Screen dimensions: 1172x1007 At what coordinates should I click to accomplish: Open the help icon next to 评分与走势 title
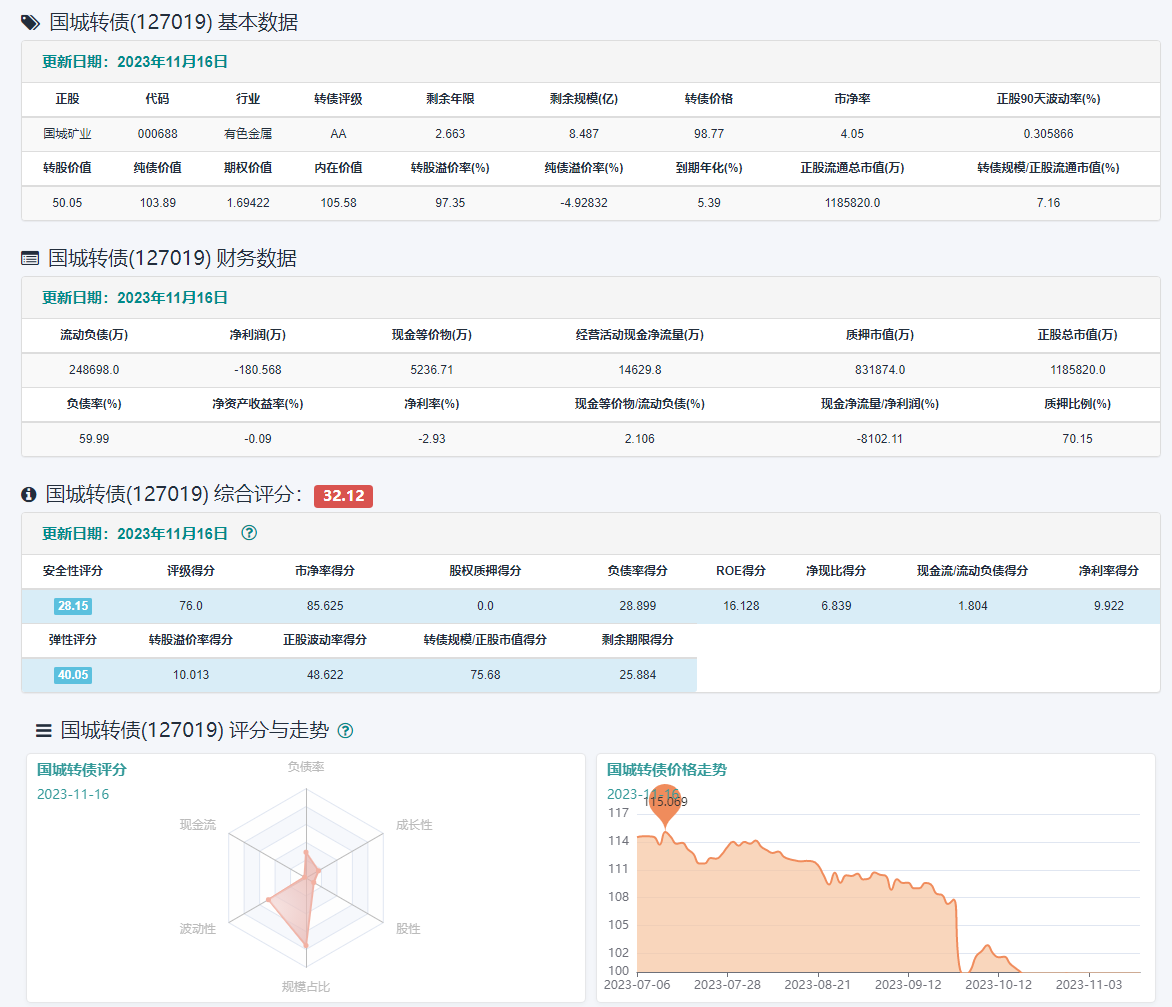[x=345, y=730]
